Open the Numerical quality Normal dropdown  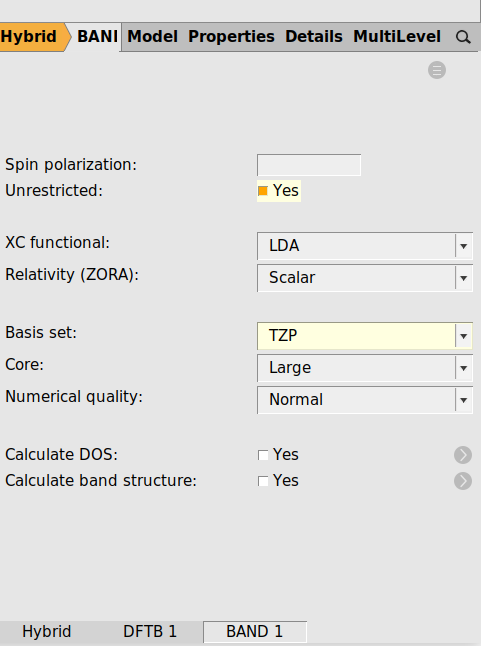pyautogui.click(x=364, y=400)
